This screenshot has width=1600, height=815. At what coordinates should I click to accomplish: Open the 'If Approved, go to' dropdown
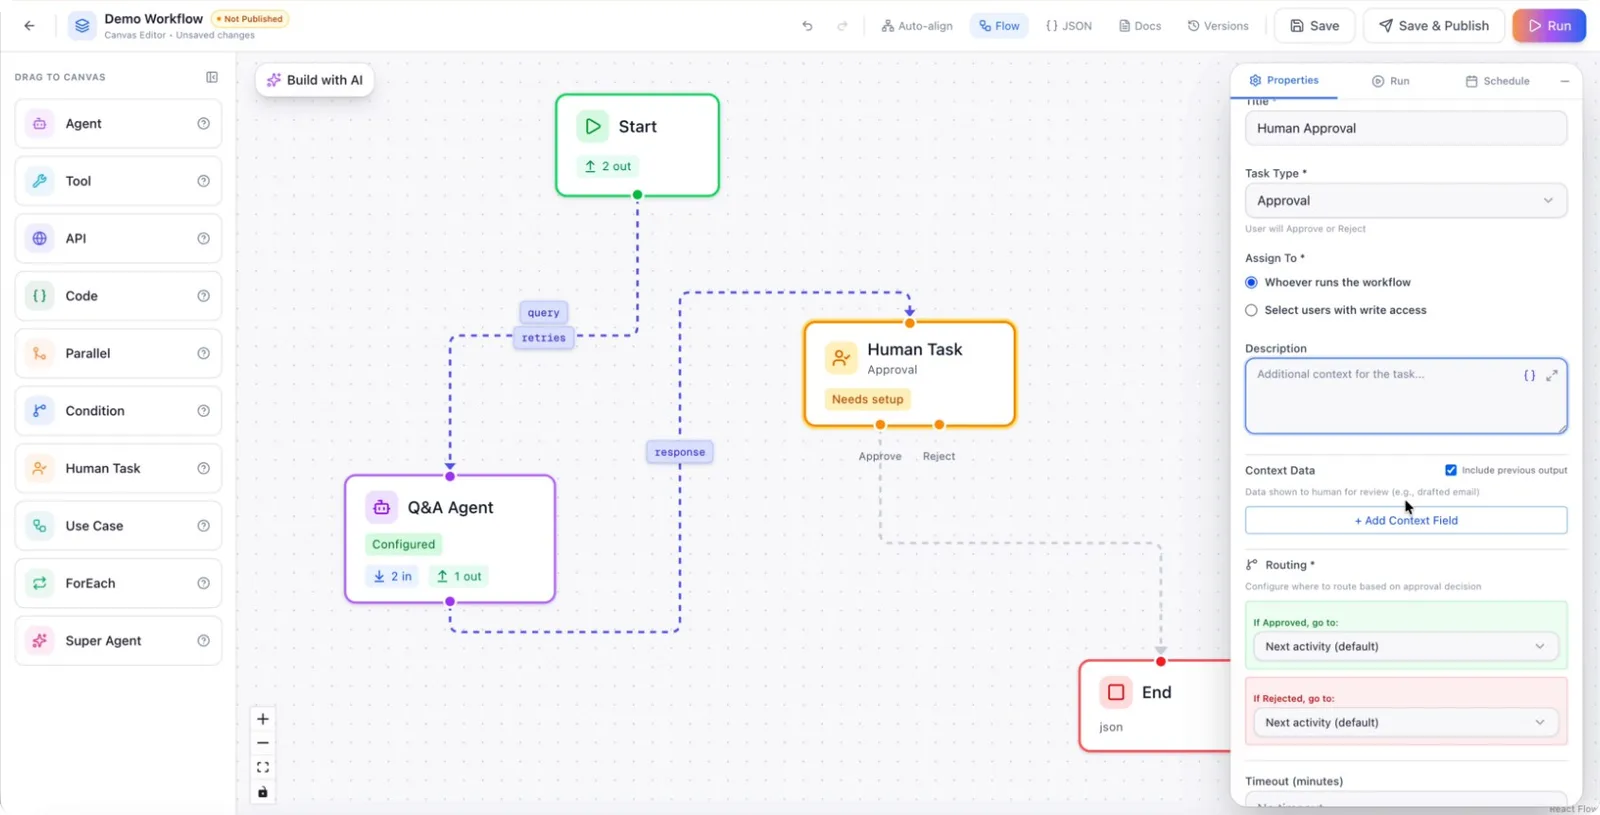point(1406,647)
